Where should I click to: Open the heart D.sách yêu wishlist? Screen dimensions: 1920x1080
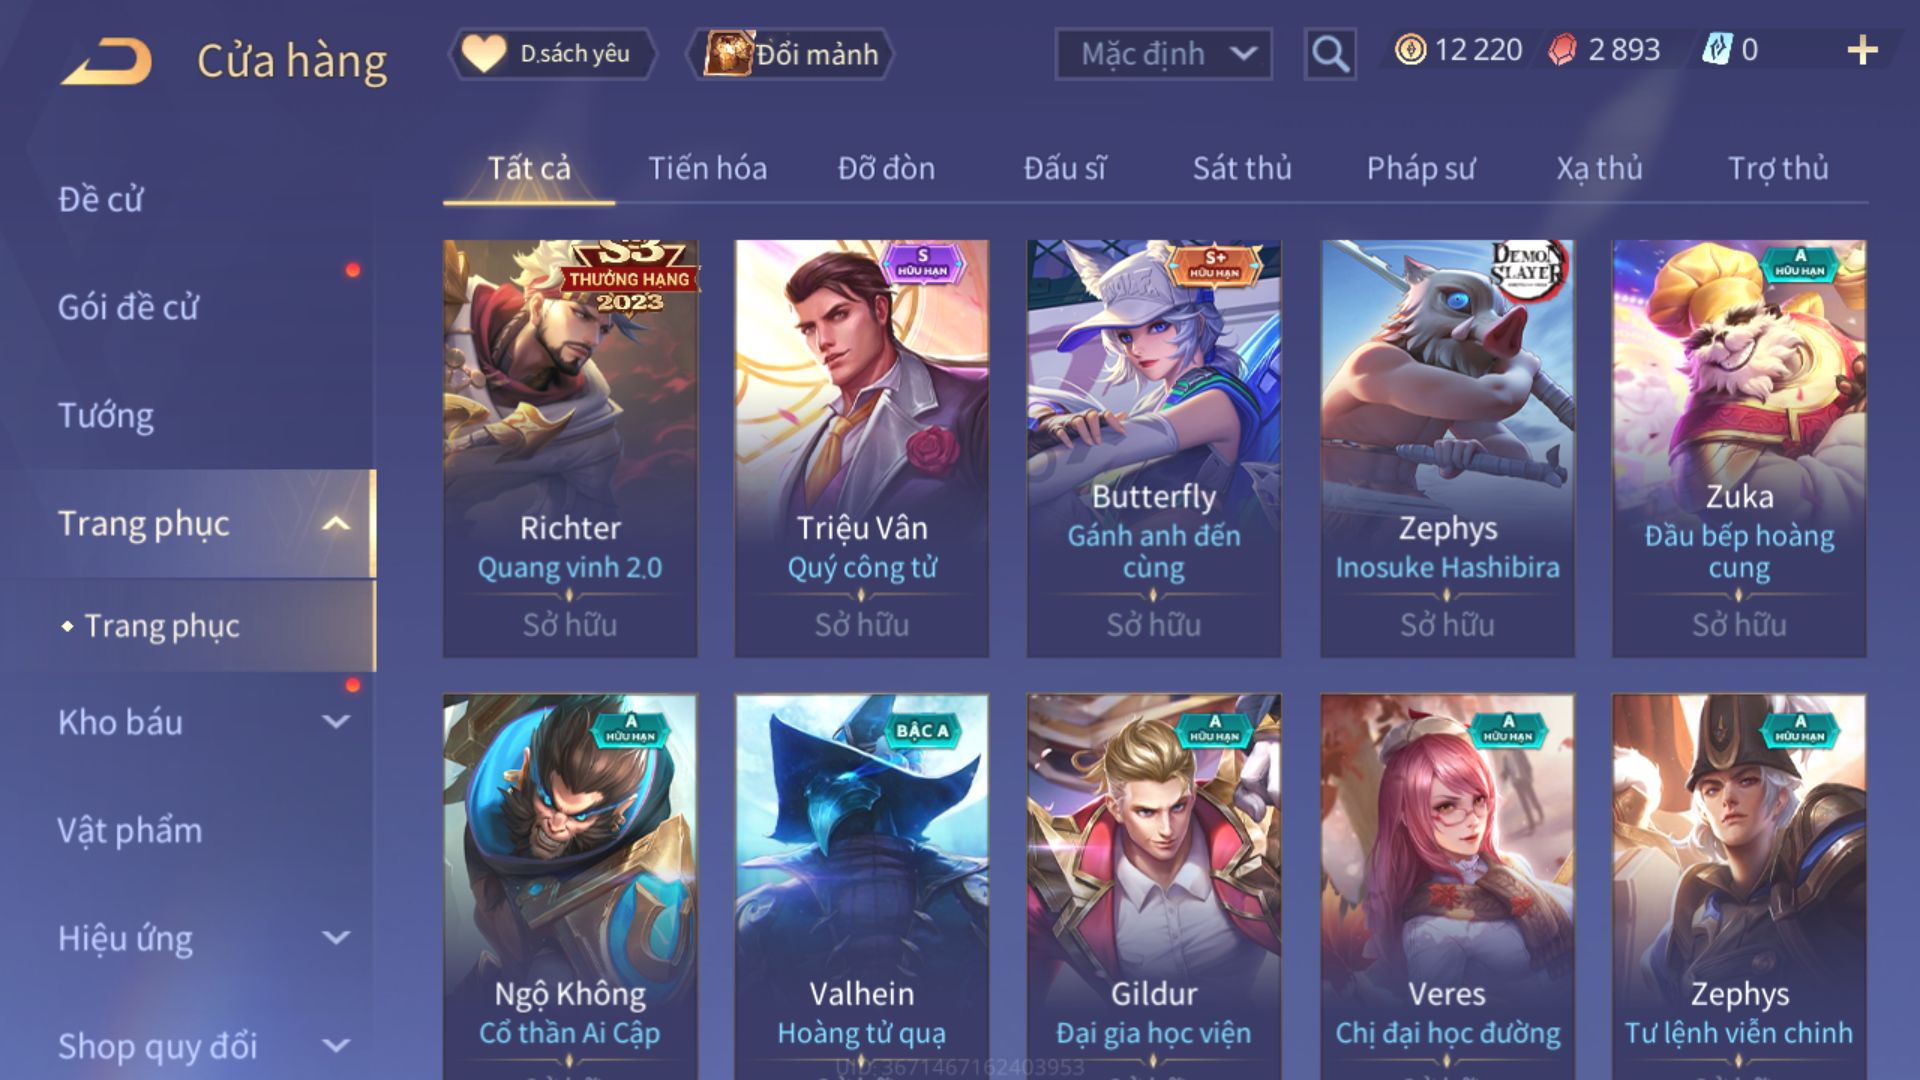point(551,53)
